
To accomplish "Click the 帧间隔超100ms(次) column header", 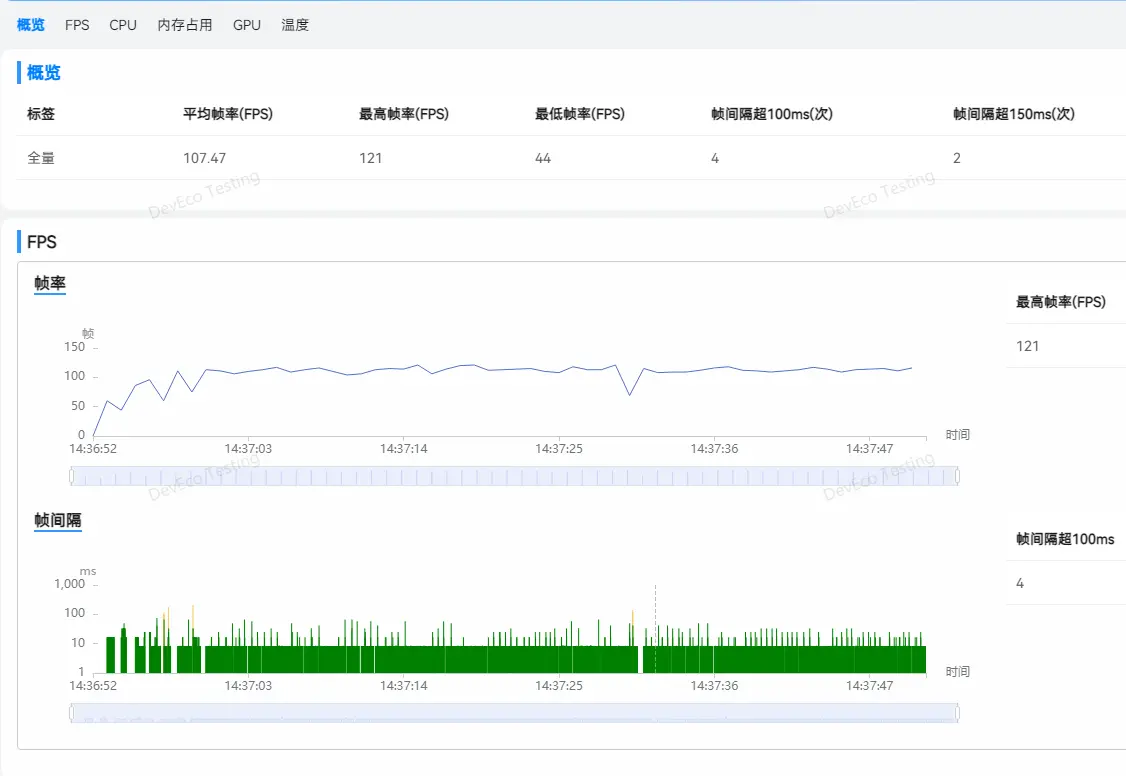I will click(x=771, y=114).
